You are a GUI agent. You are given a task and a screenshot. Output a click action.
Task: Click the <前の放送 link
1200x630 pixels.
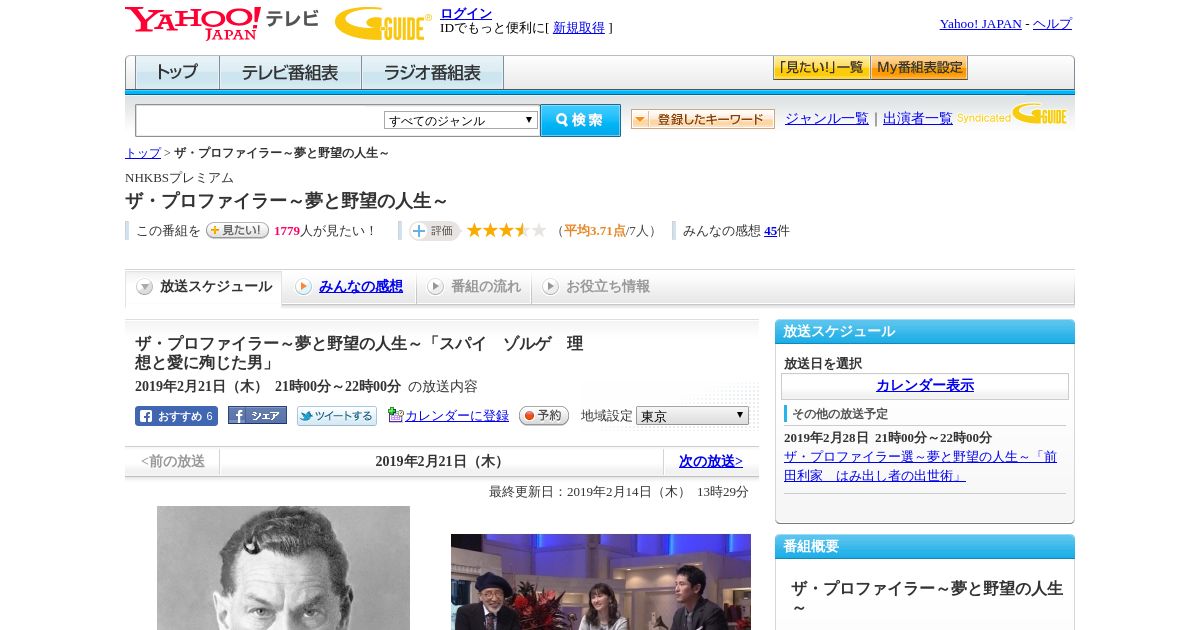click(x=173, y=461)
